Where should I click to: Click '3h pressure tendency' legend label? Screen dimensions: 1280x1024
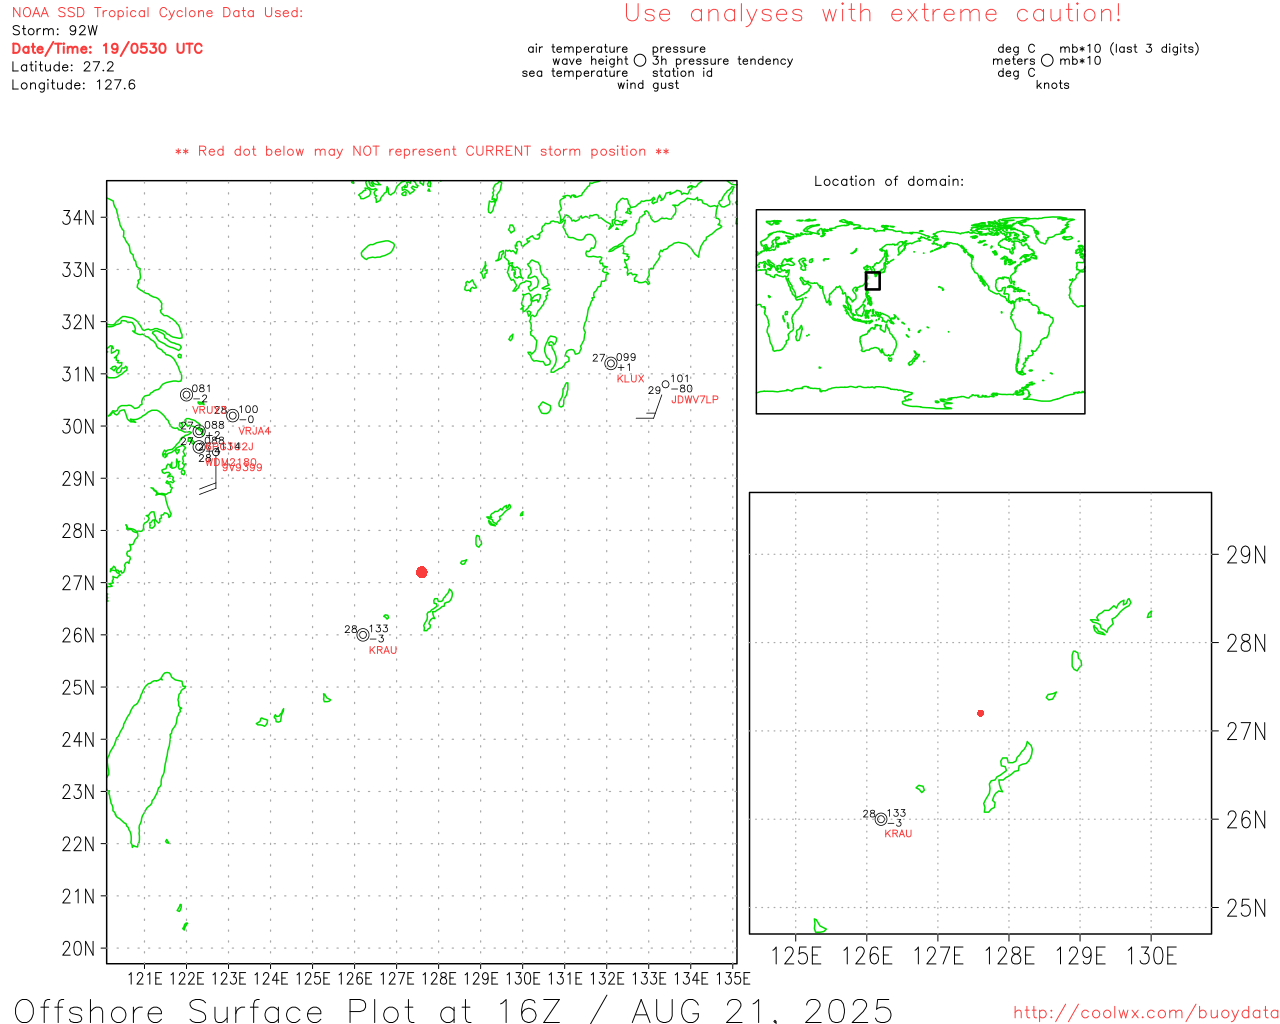coord(723,61)
